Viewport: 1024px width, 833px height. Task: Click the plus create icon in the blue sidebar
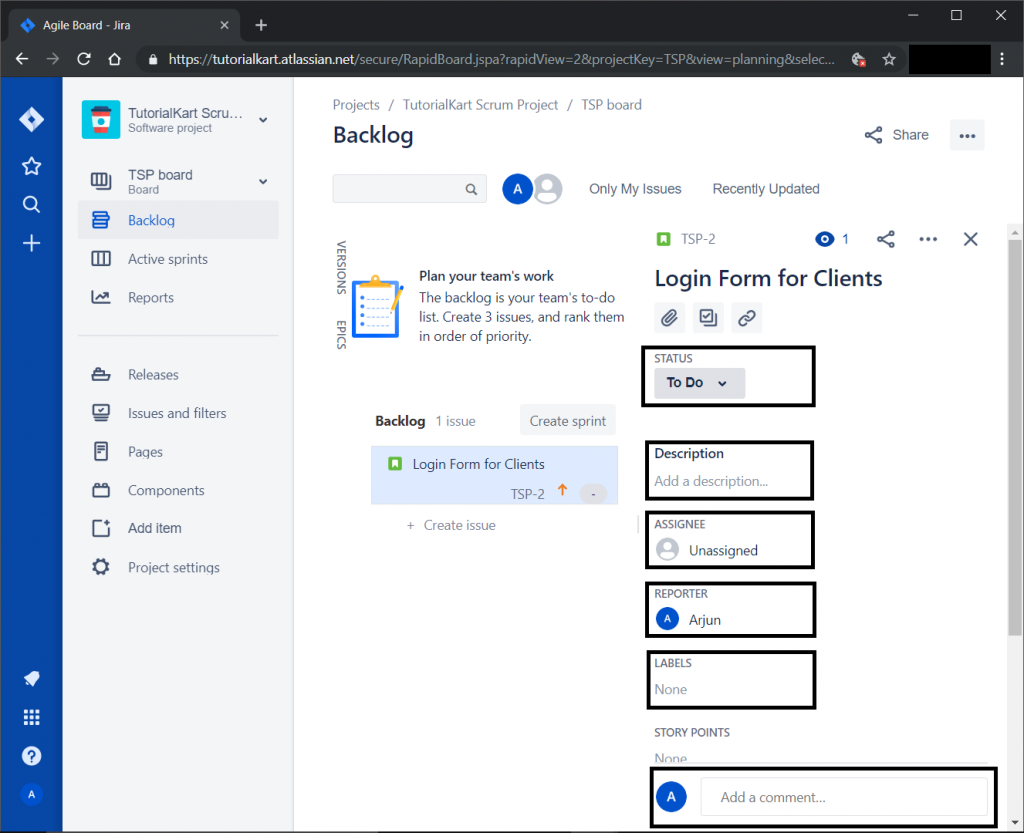(31, 244)
